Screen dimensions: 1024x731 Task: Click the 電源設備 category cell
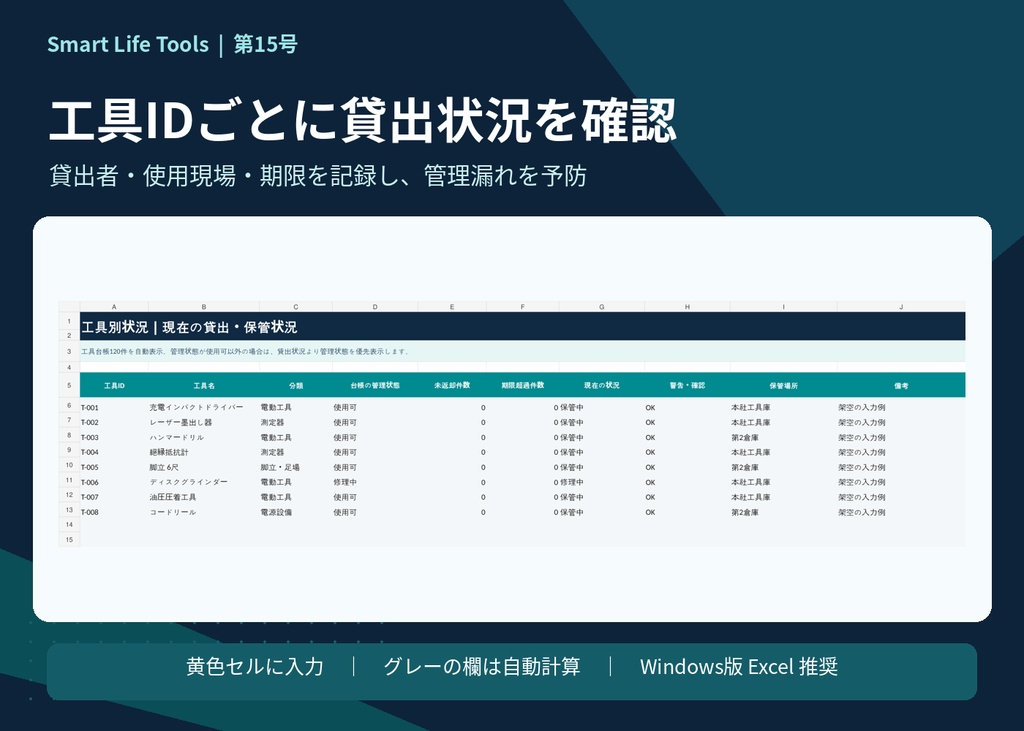click(x=296, y=512)
